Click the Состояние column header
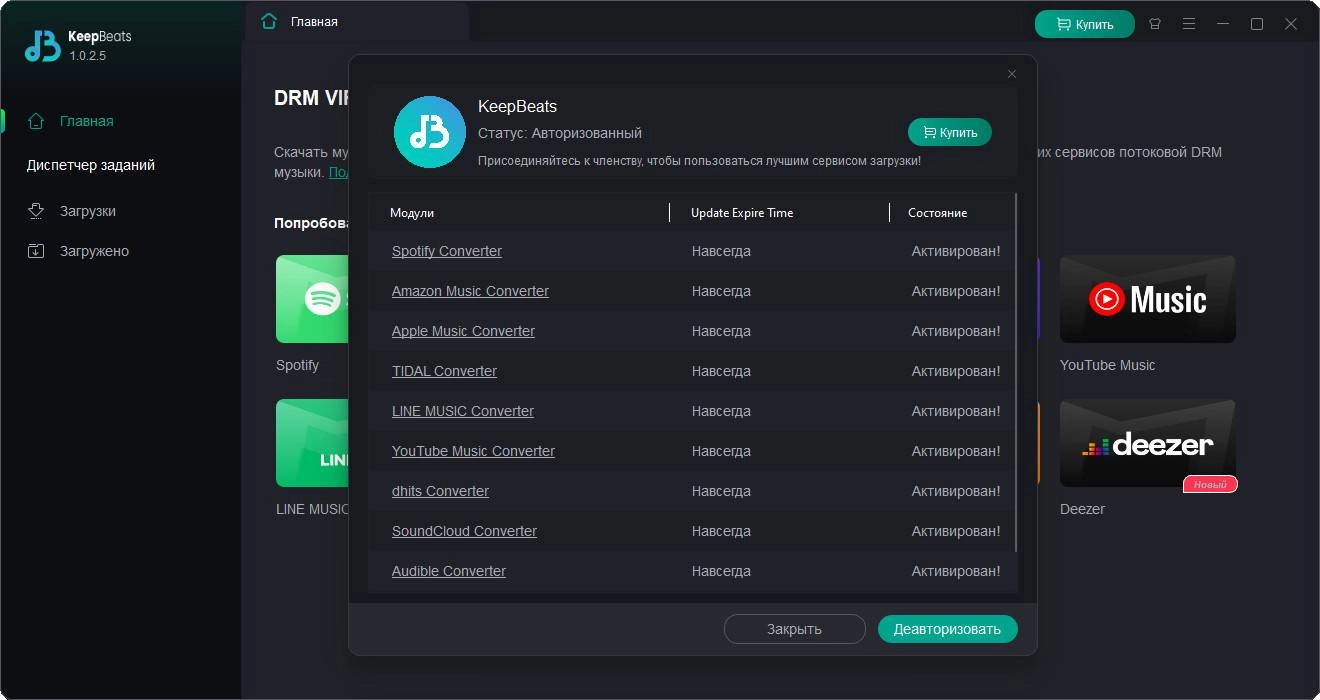 pos(937,213)
